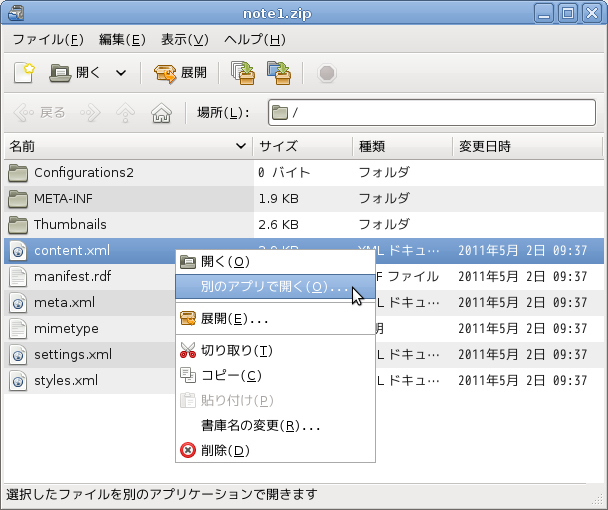Open the ファイル(F) menu
This screenshot has width=608, height=510.
click(48, 40)
